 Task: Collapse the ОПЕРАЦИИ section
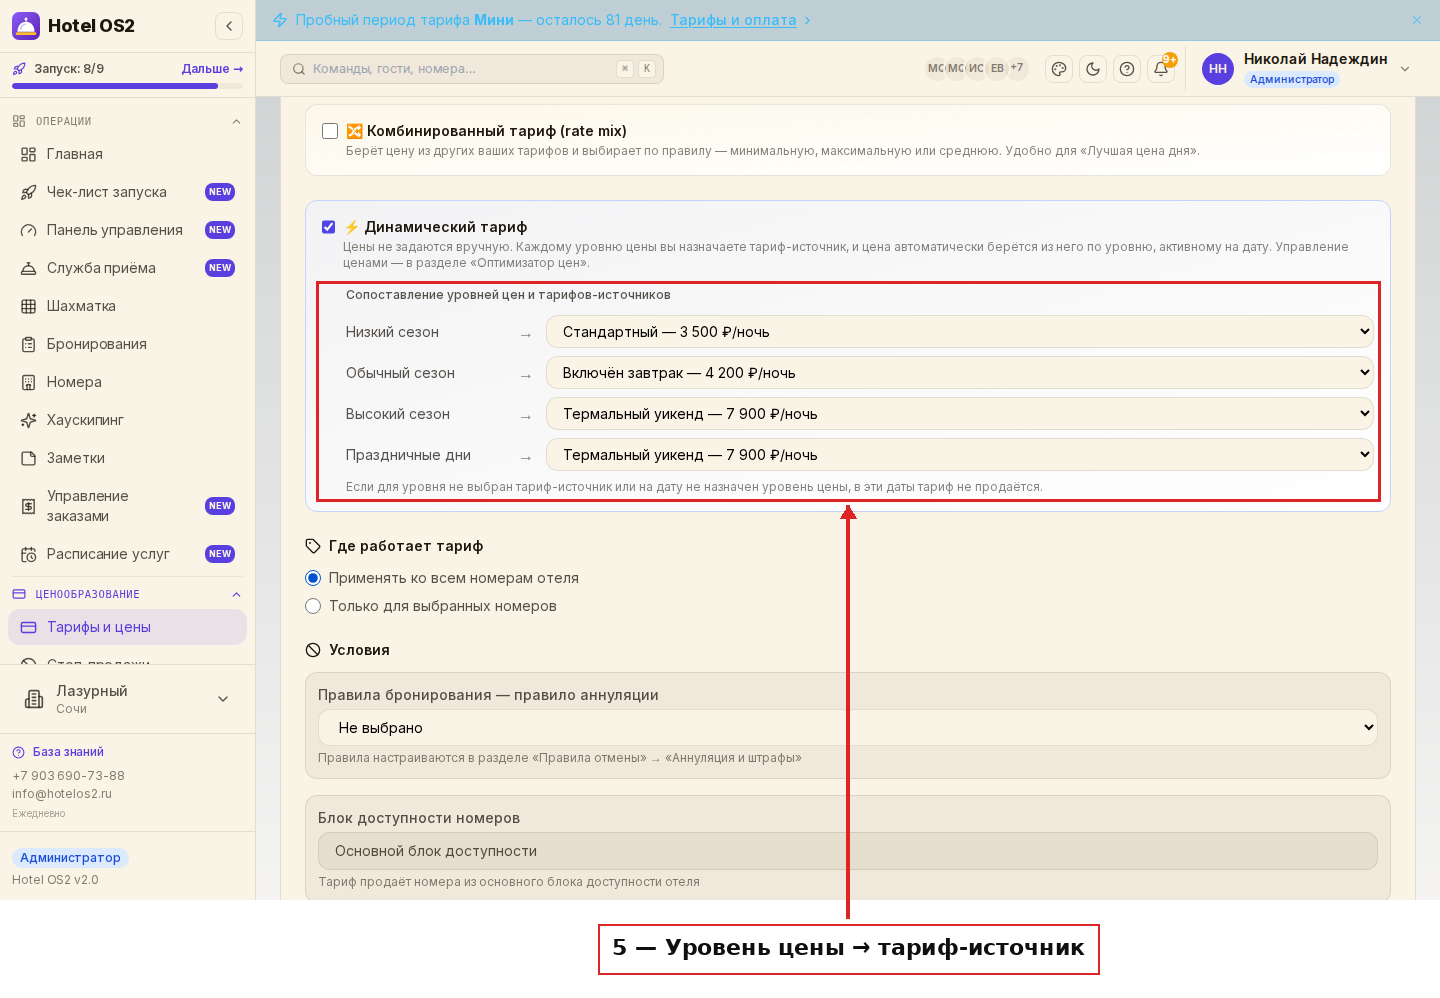point(236,121)
